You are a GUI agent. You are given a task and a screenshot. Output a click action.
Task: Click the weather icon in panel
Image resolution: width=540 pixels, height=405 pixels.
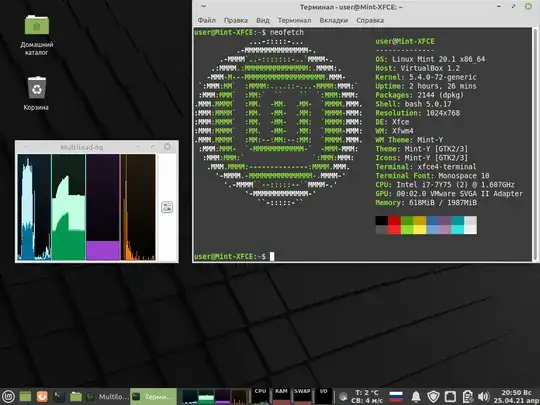pyautogui.click(x=343, y=396)
